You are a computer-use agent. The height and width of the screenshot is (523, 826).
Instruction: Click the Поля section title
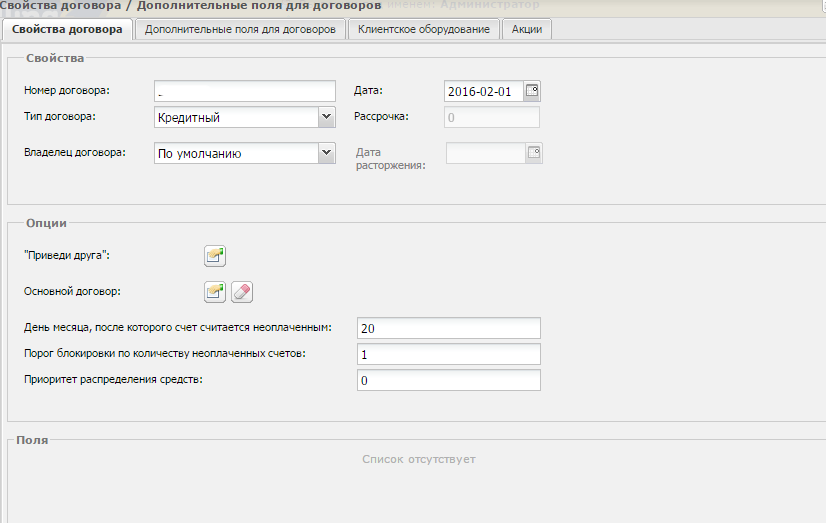click(32, 440)
